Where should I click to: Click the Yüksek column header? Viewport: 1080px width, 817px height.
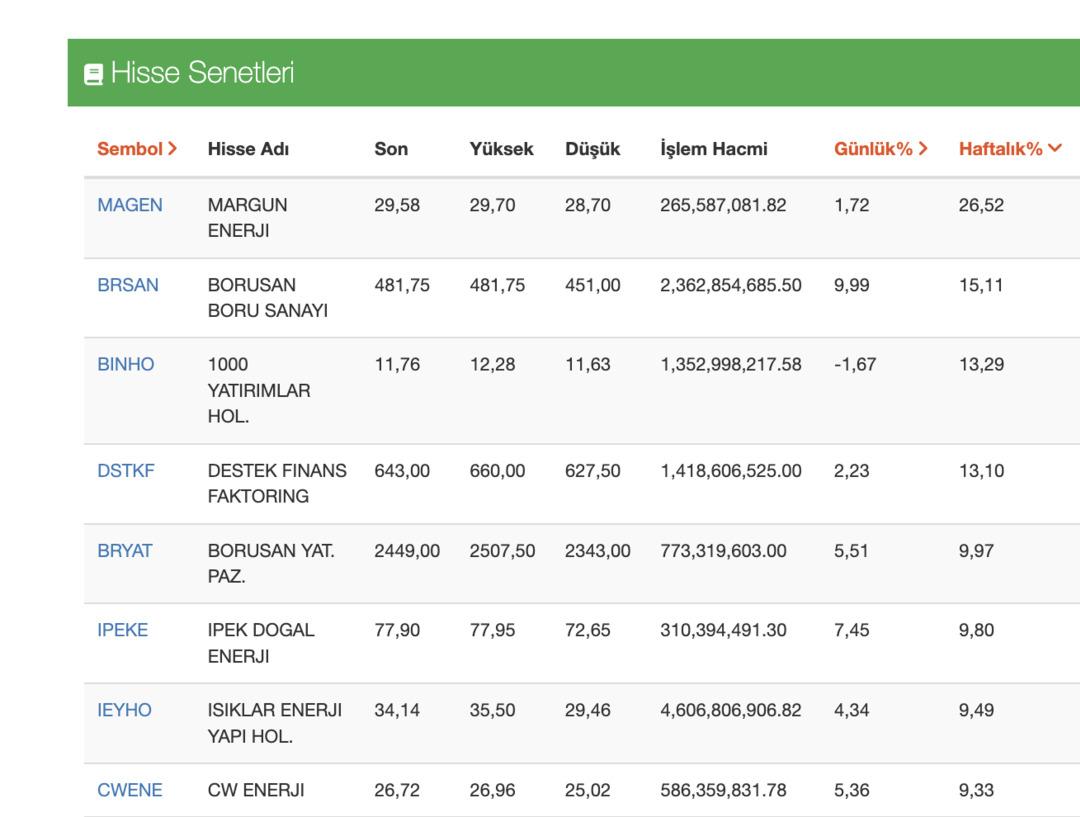[501, 149]
